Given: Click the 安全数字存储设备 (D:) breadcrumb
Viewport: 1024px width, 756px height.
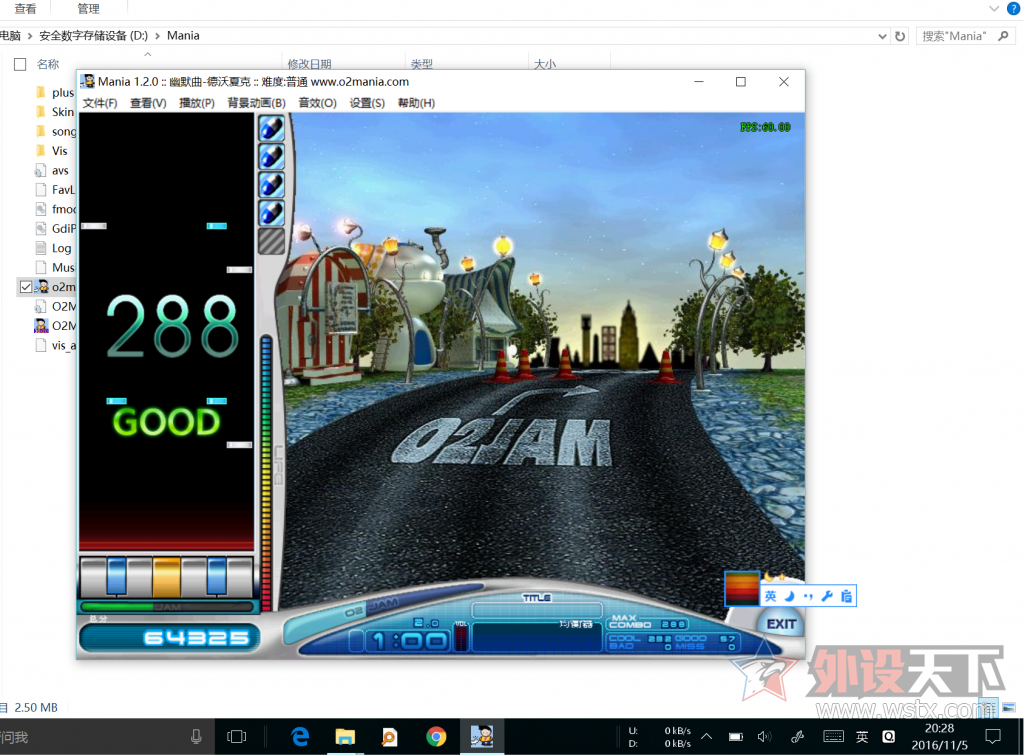Looking at the screenshot, I should [x=93, y=36].
